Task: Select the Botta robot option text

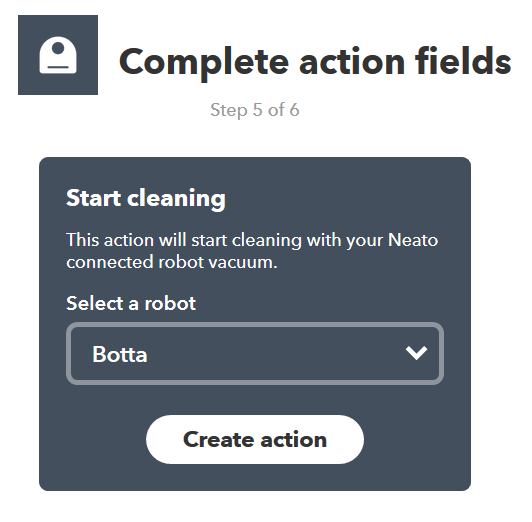Action: [120, 354]
